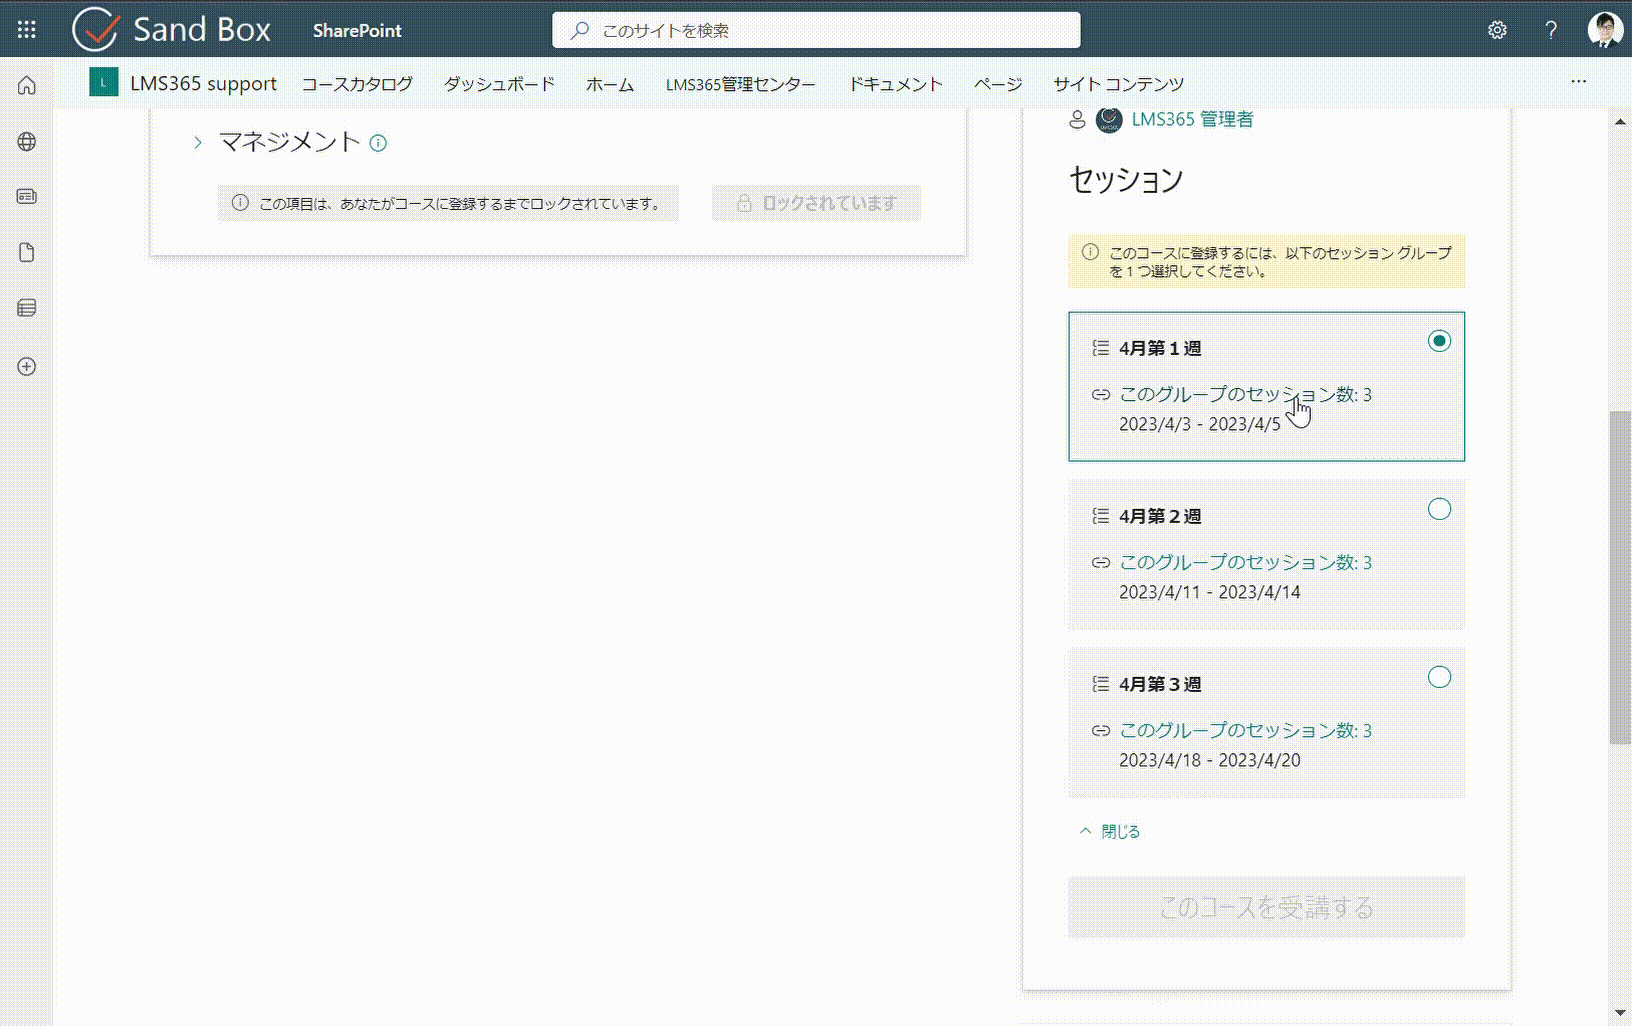Click the list icon beside 4月第２週
The width and height of the screenshot is (1632, 1026).
tap(1101, 516)
